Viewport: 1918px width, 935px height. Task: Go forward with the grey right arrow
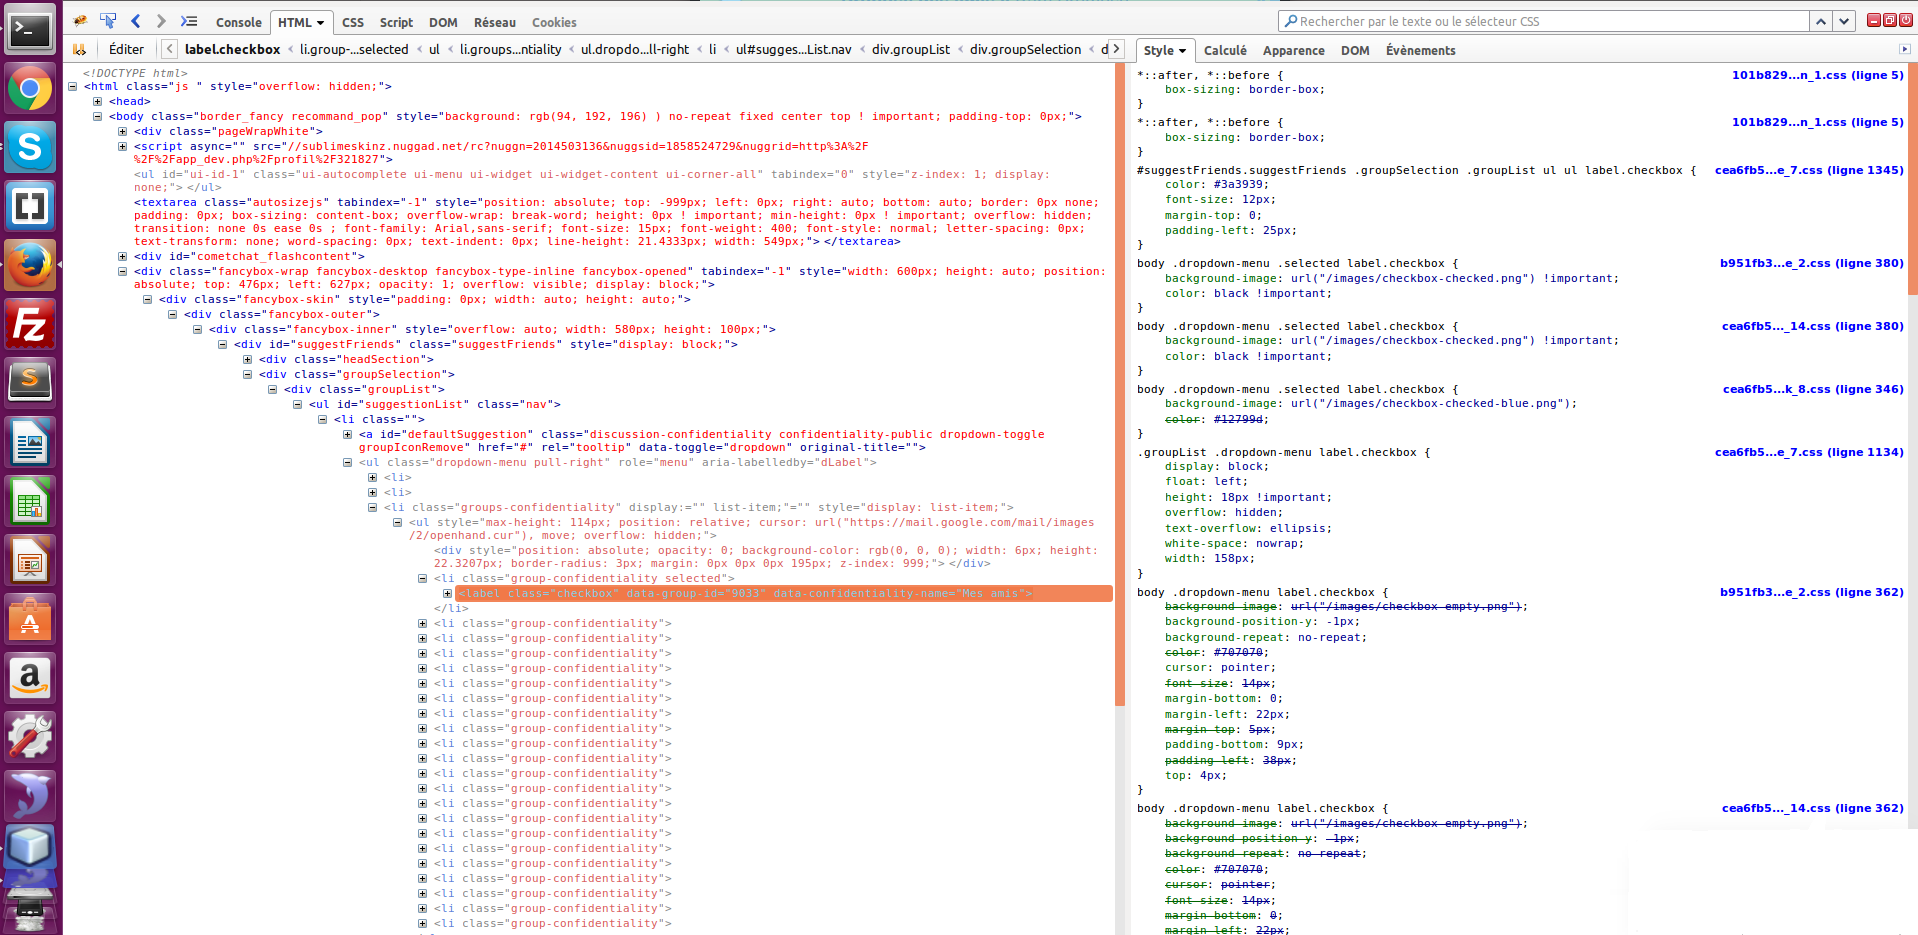click(x=161, y=21)
